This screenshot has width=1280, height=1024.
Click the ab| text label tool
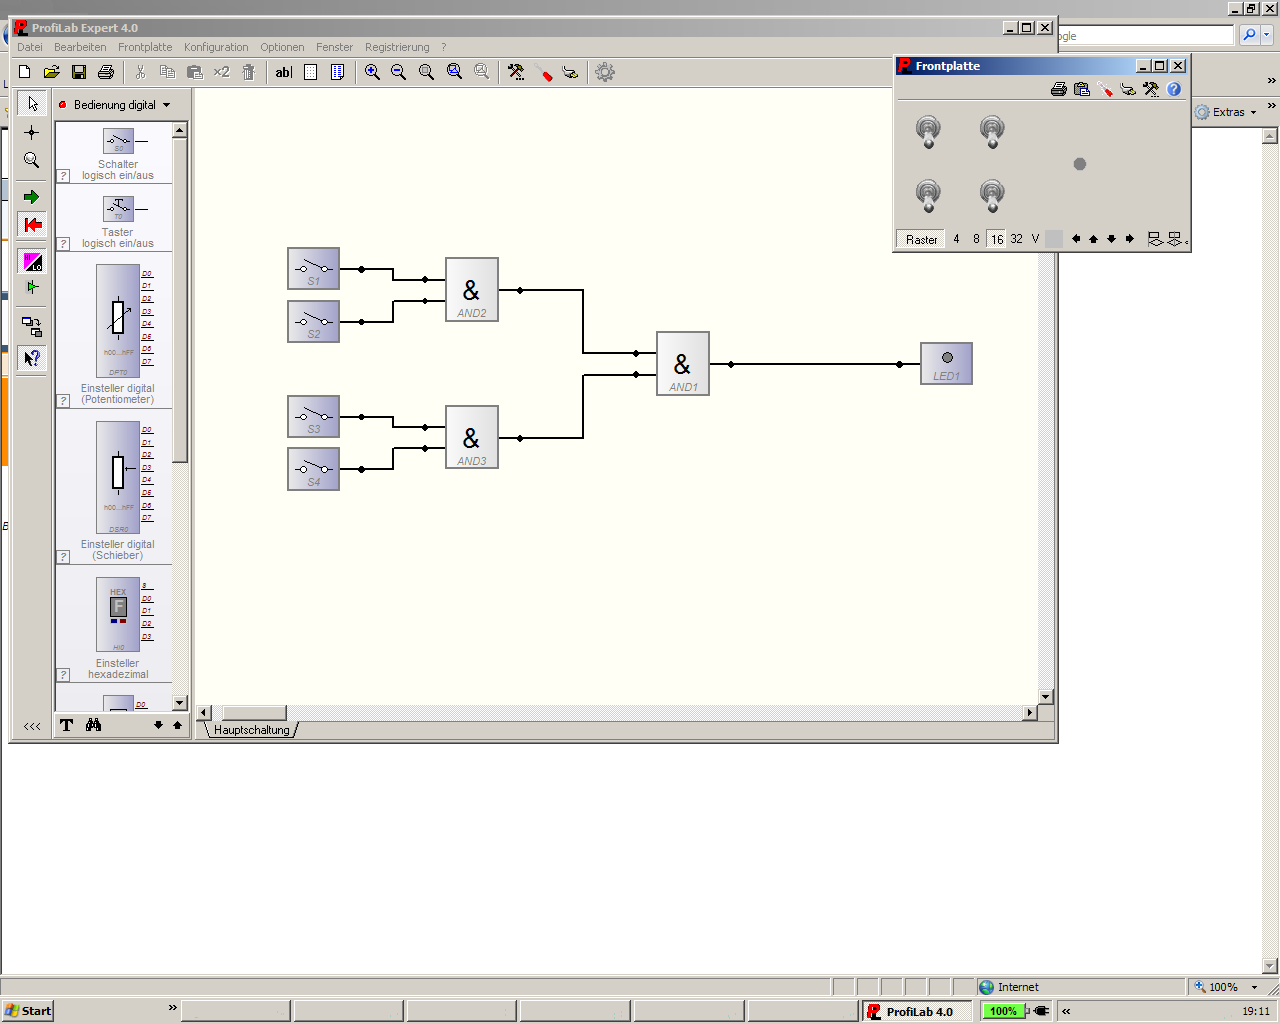pyautogui.click(x=284, y=72)
